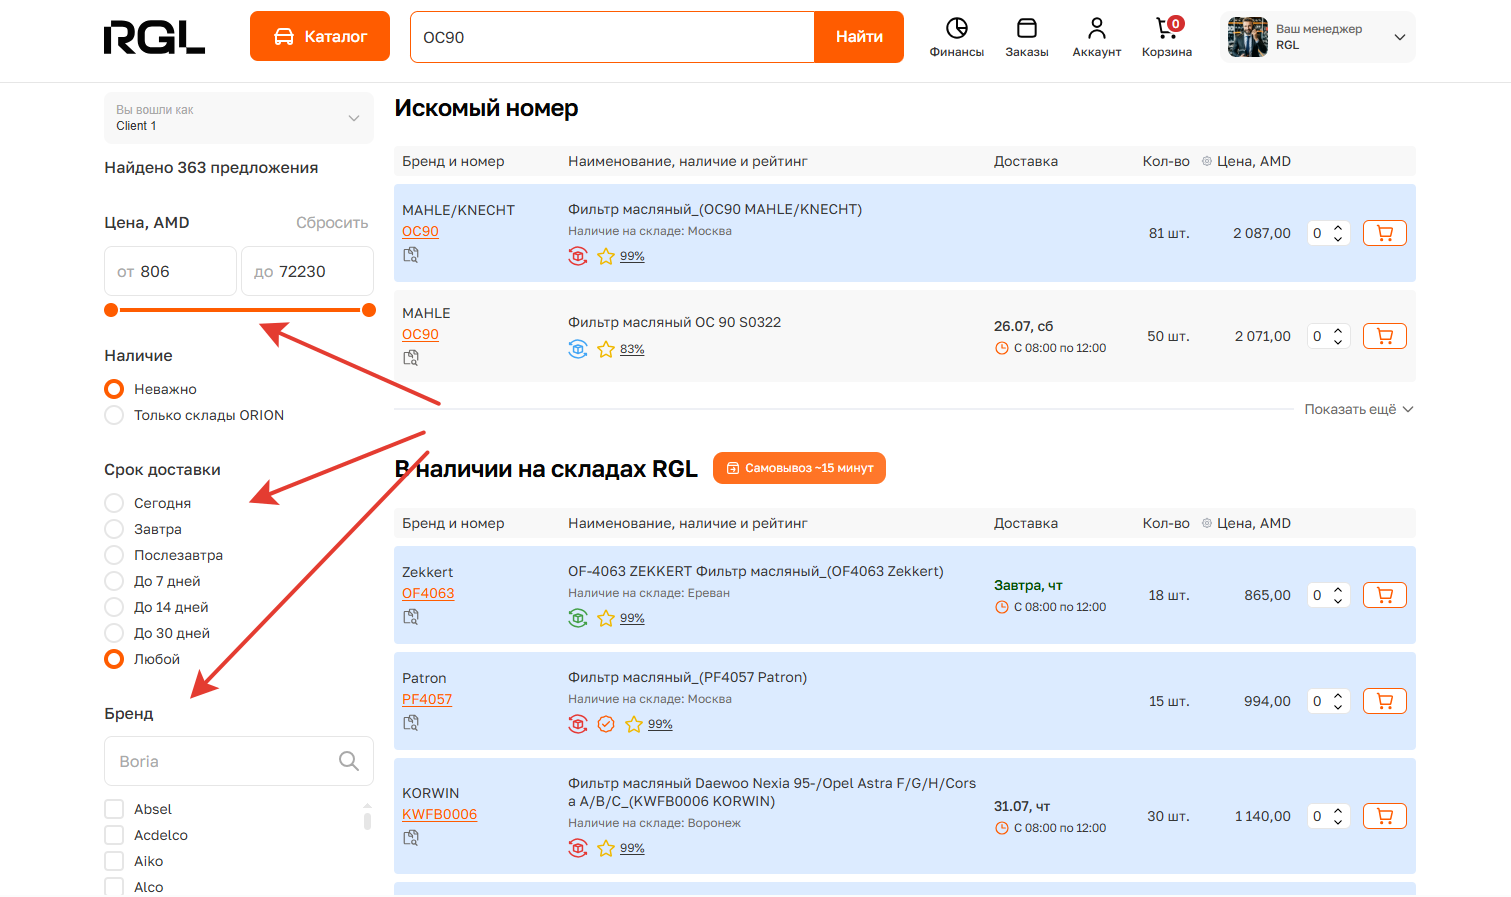The width and height of the screenshot is (1511, 897).
Task: Open 83% rating link in MAHLE row
Action: click(x=632, y=349)
